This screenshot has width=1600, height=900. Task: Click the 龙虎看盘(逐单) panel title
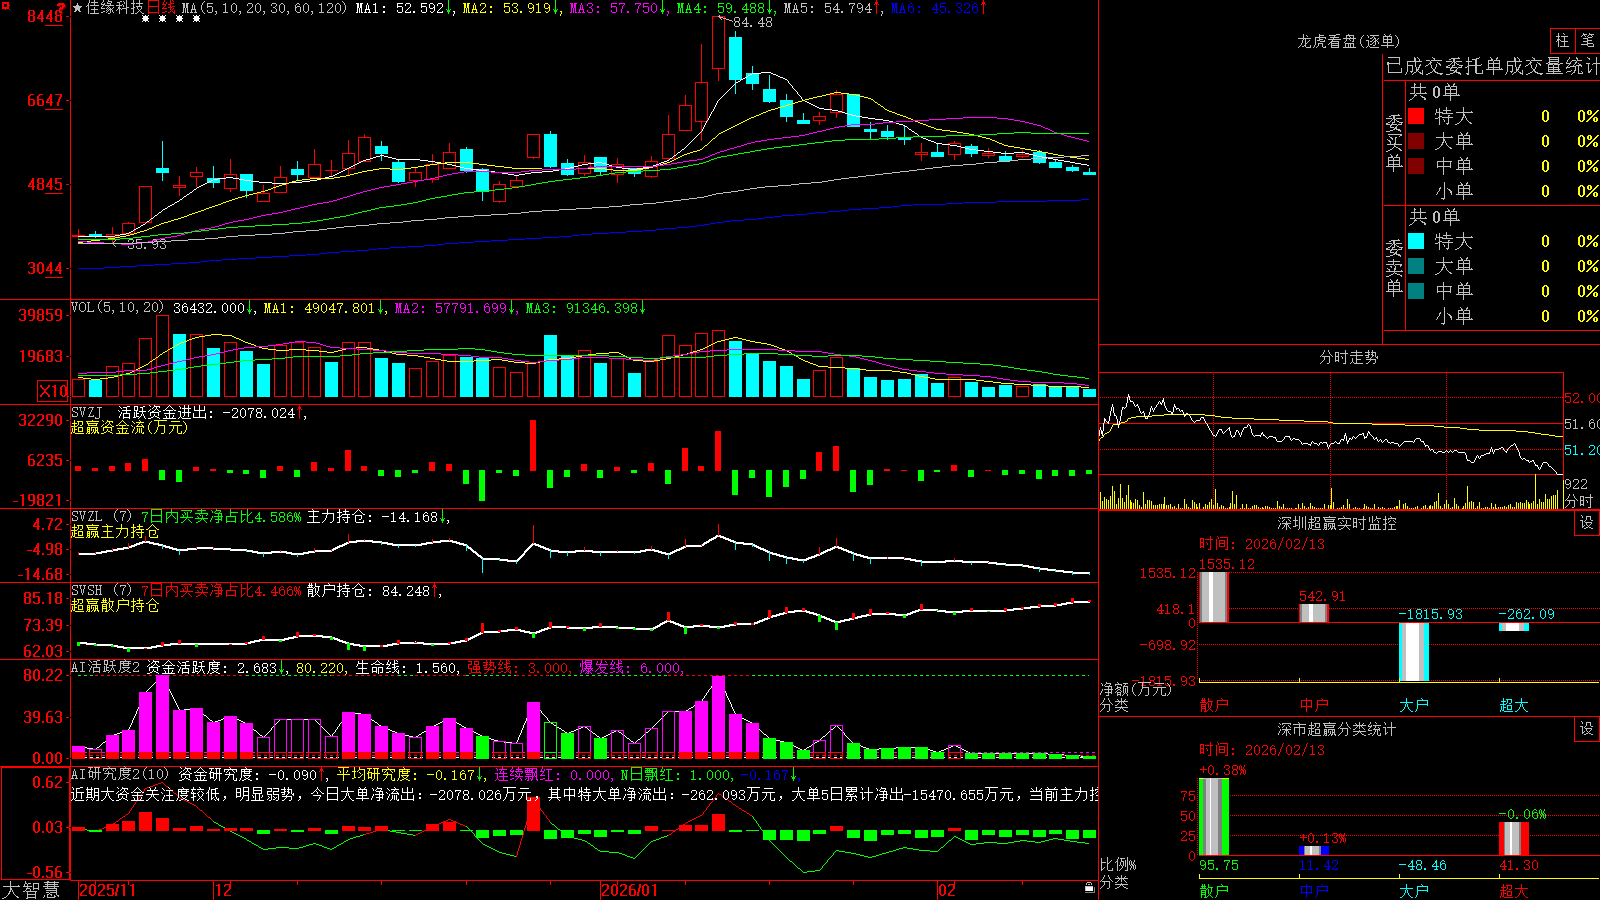point(1349,41)
